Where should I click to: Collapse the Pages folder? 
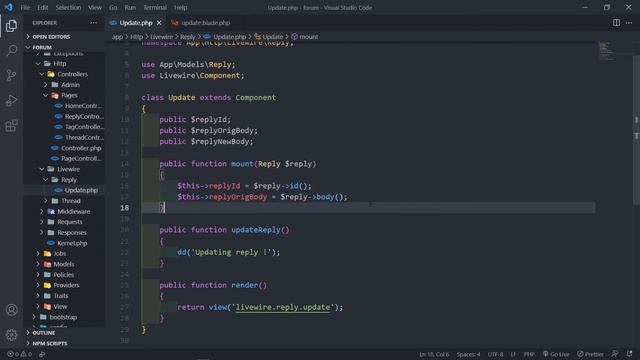pos(69,95)
